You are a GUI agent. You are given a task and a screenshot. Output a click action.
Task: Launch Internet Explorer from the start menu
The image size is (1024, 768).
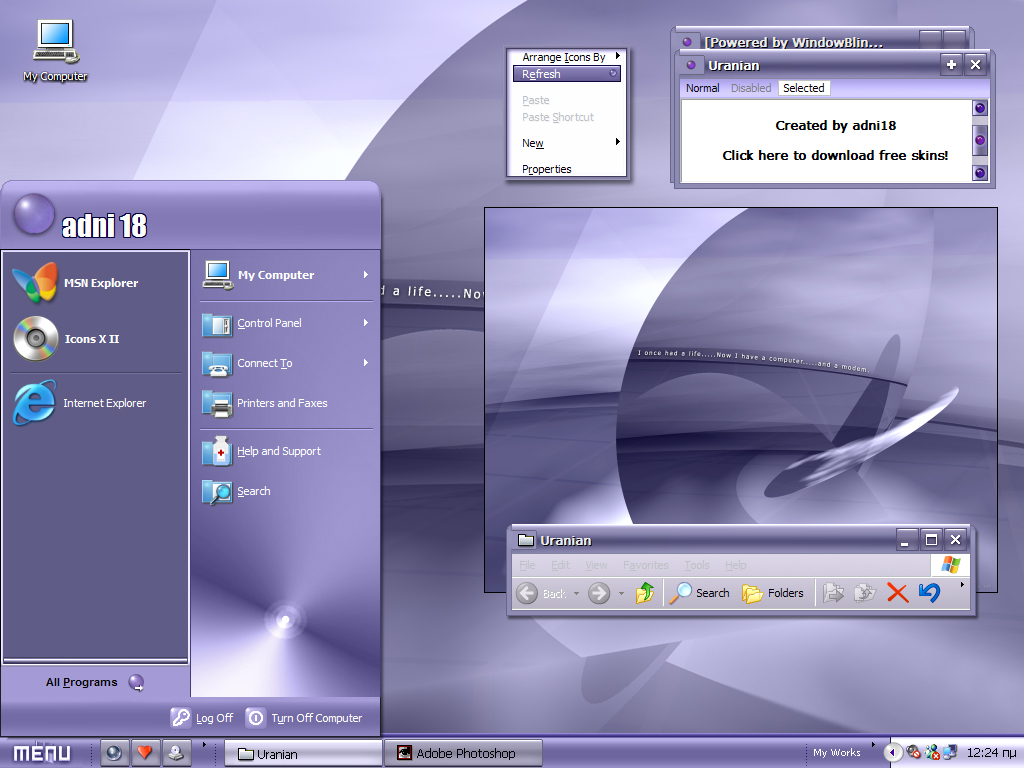click(80, 403)
